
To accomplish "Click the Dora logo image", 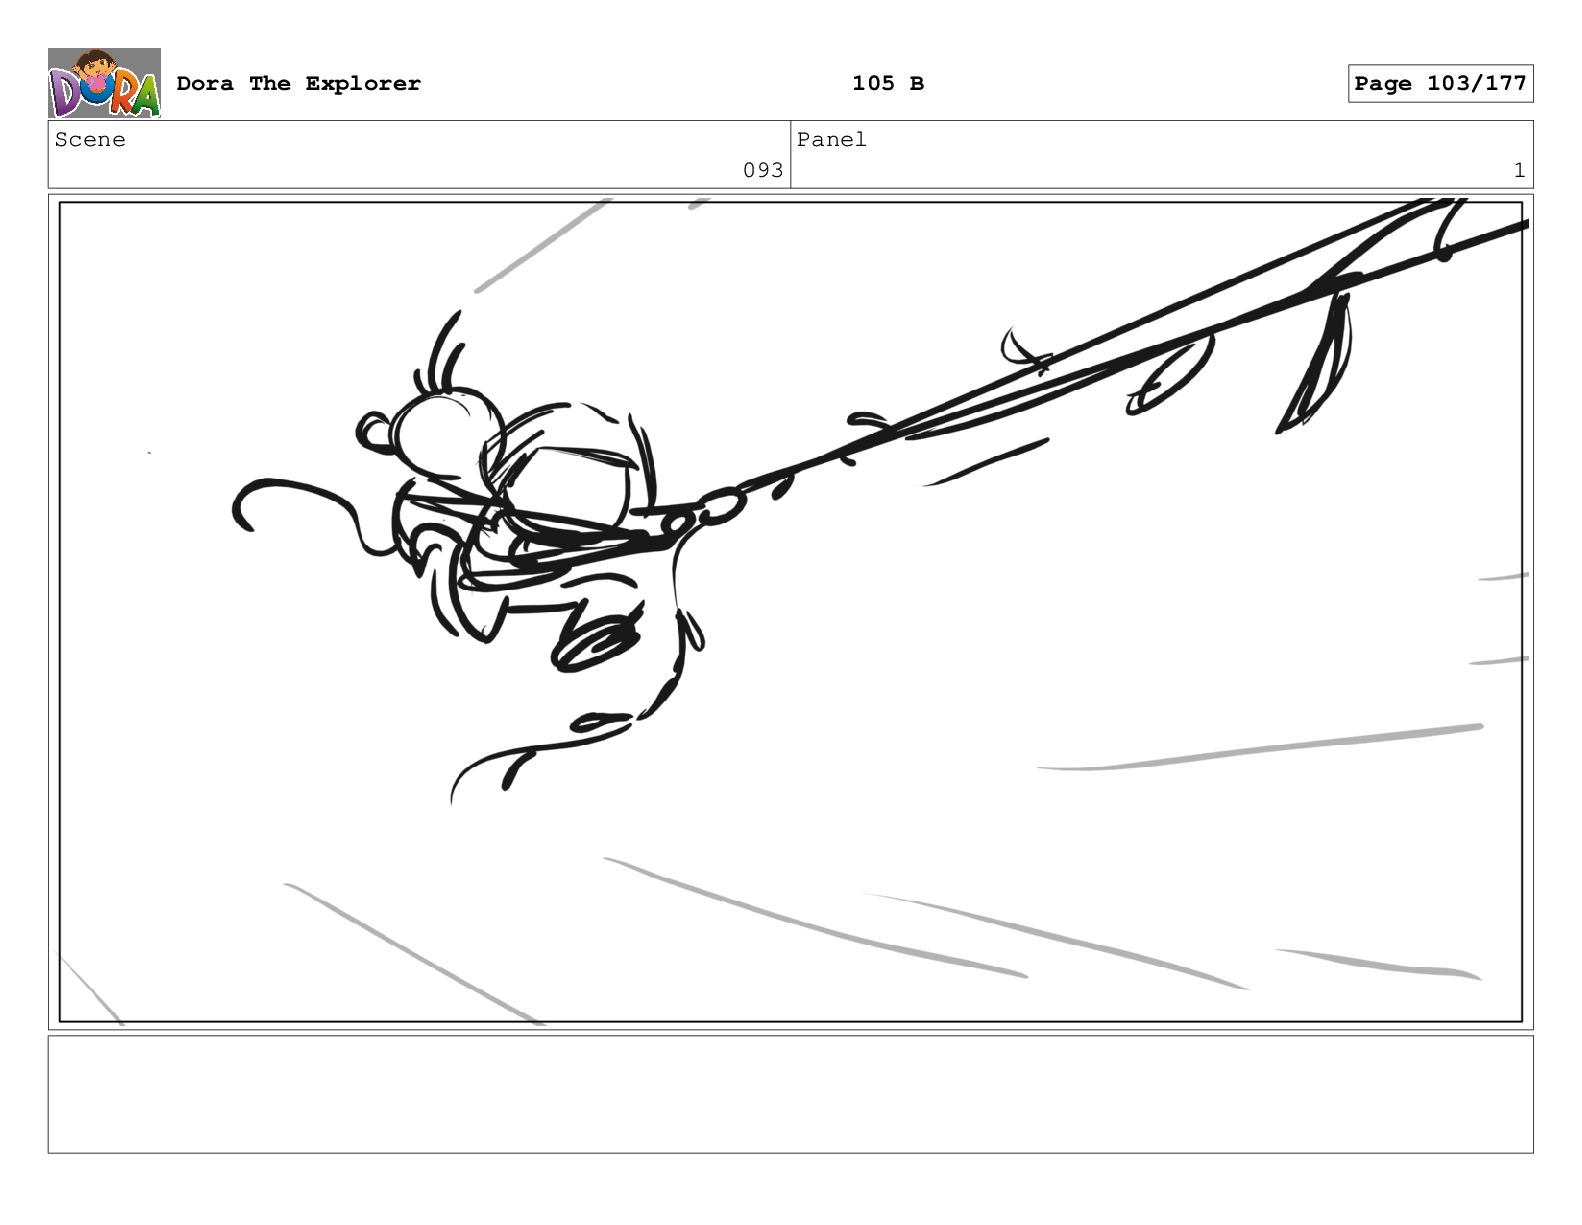I will pyautogui.click(x=104, y=83).
